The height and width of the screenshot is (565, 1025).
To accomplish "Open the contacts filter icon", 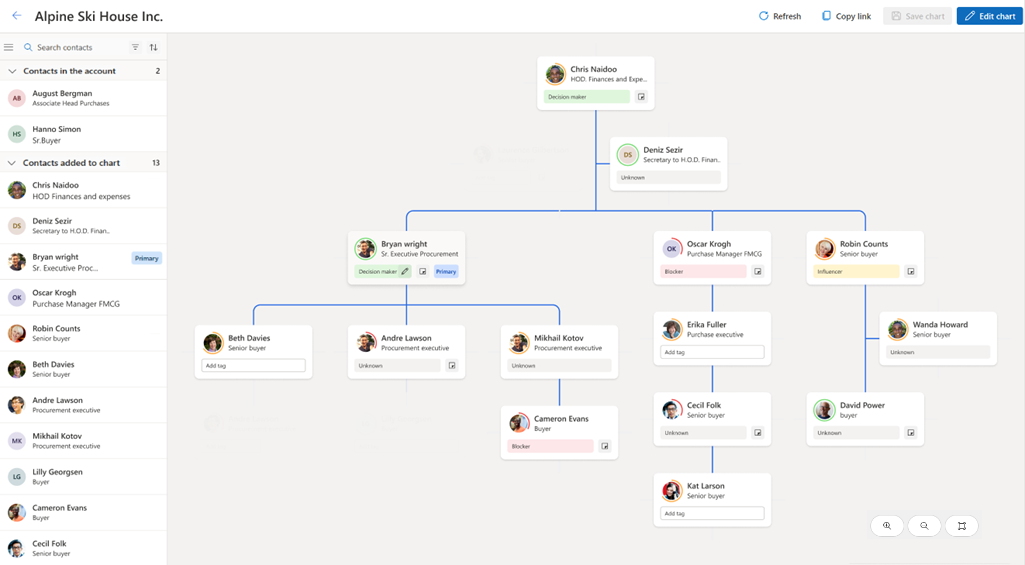I will pos(135,47).
